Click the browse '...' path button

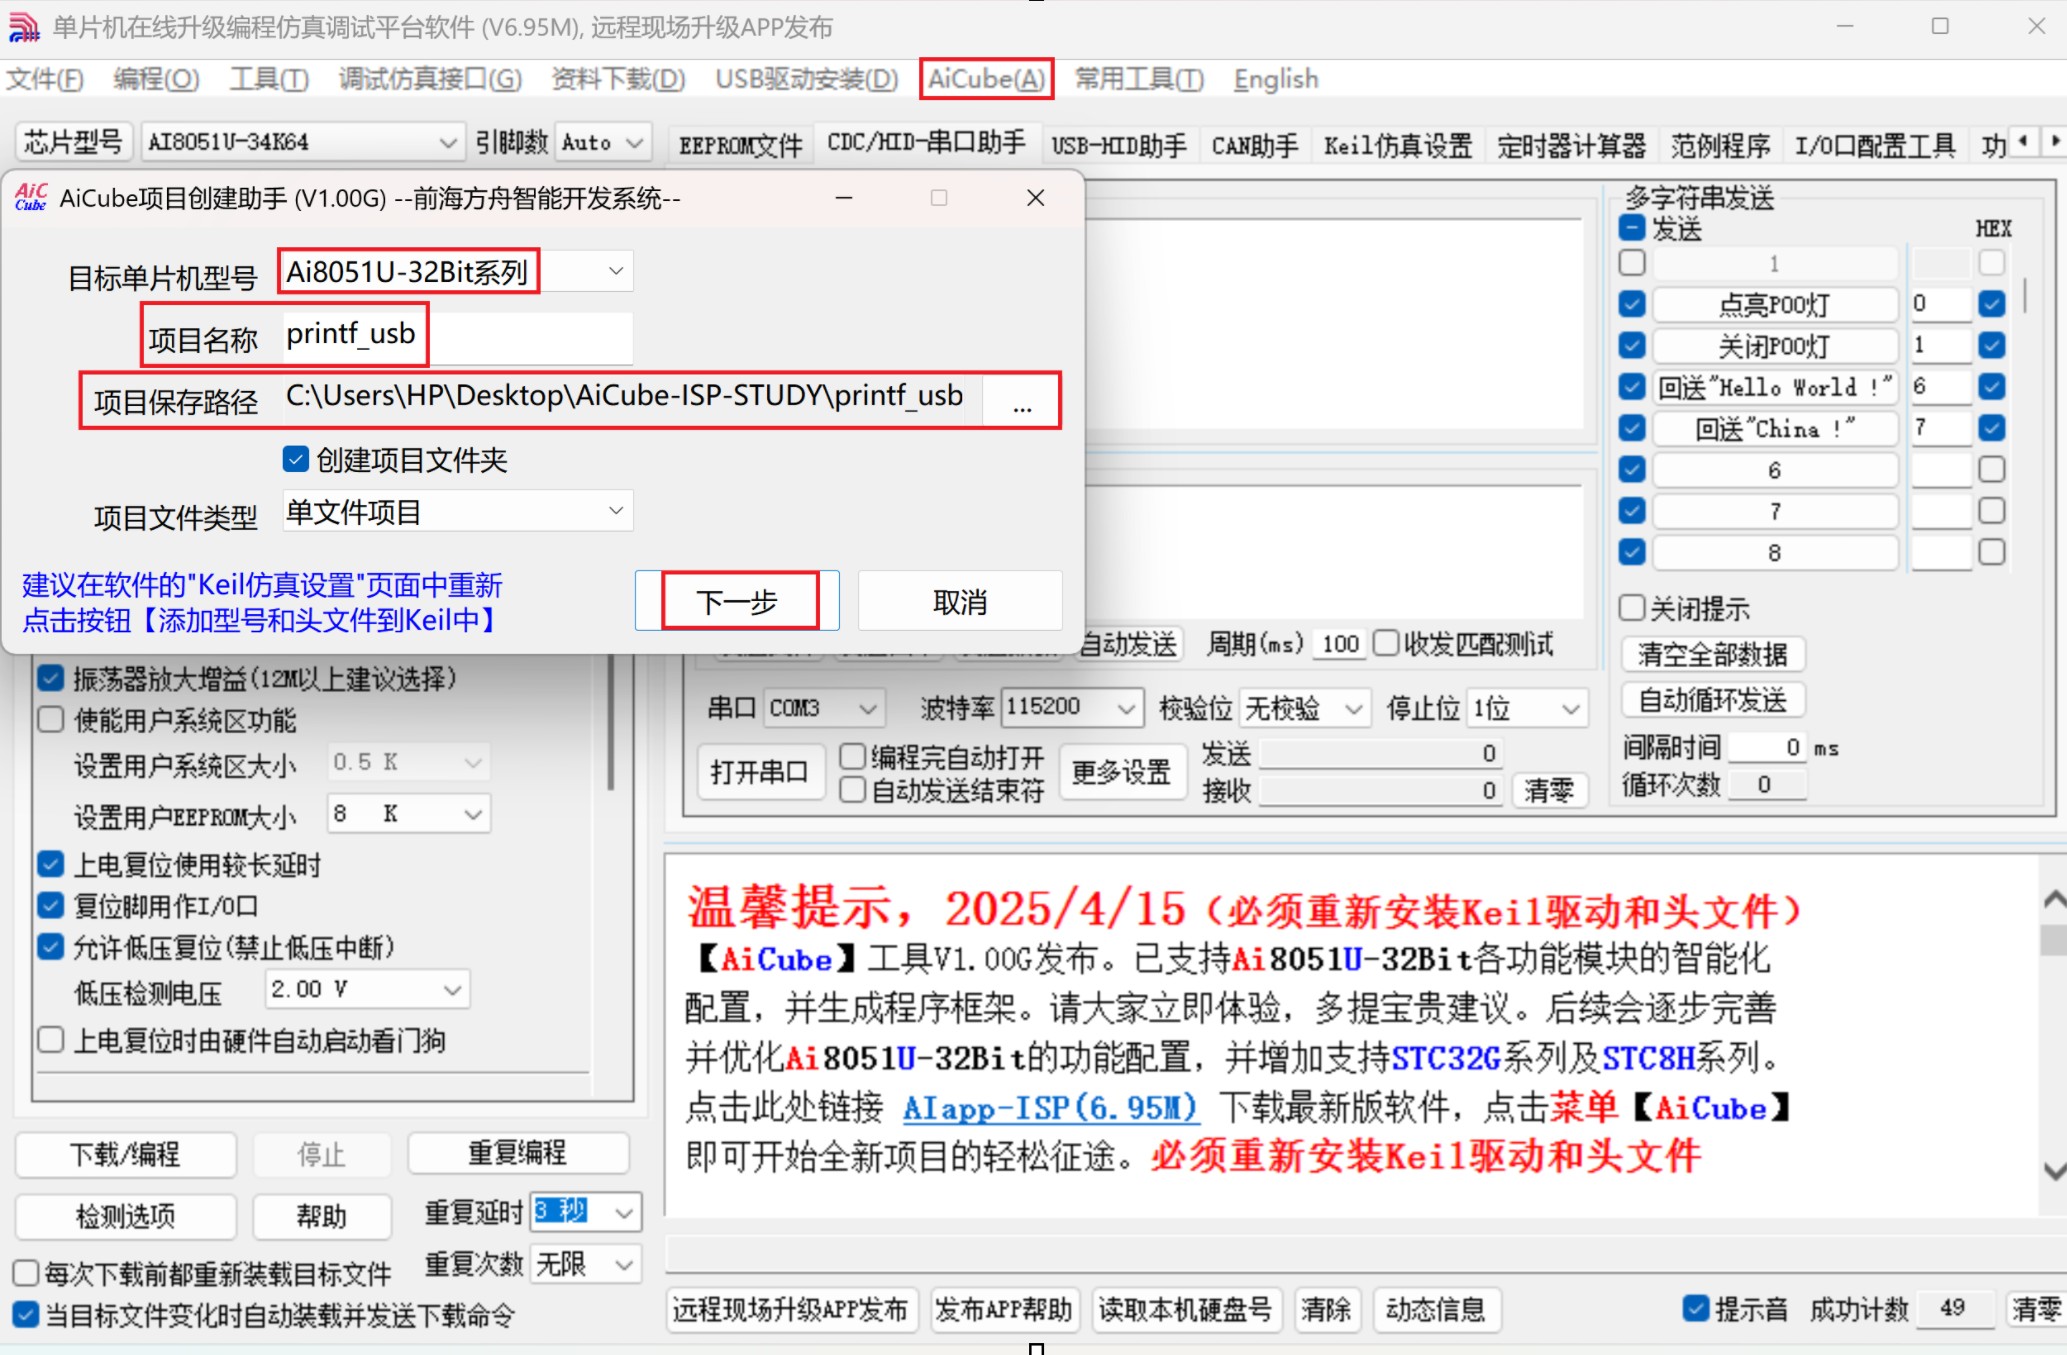1021,401
